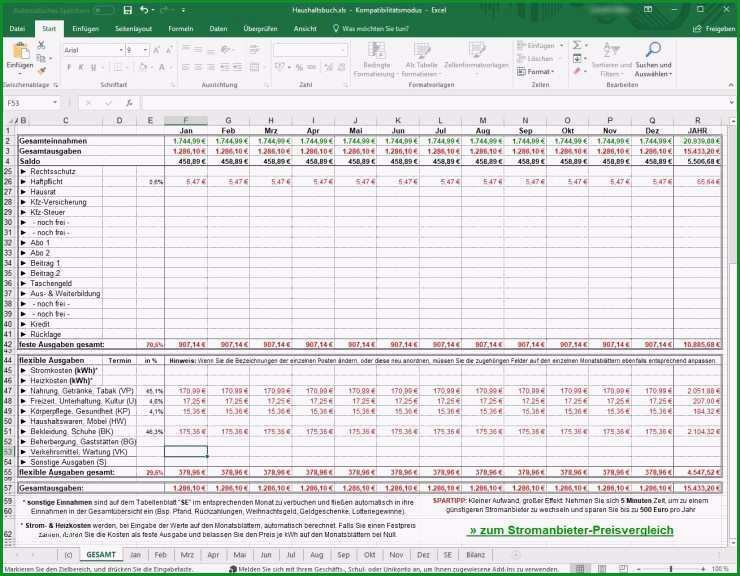740x576 pixels.
Task: Click the align left icon
Action: [186, 68]
